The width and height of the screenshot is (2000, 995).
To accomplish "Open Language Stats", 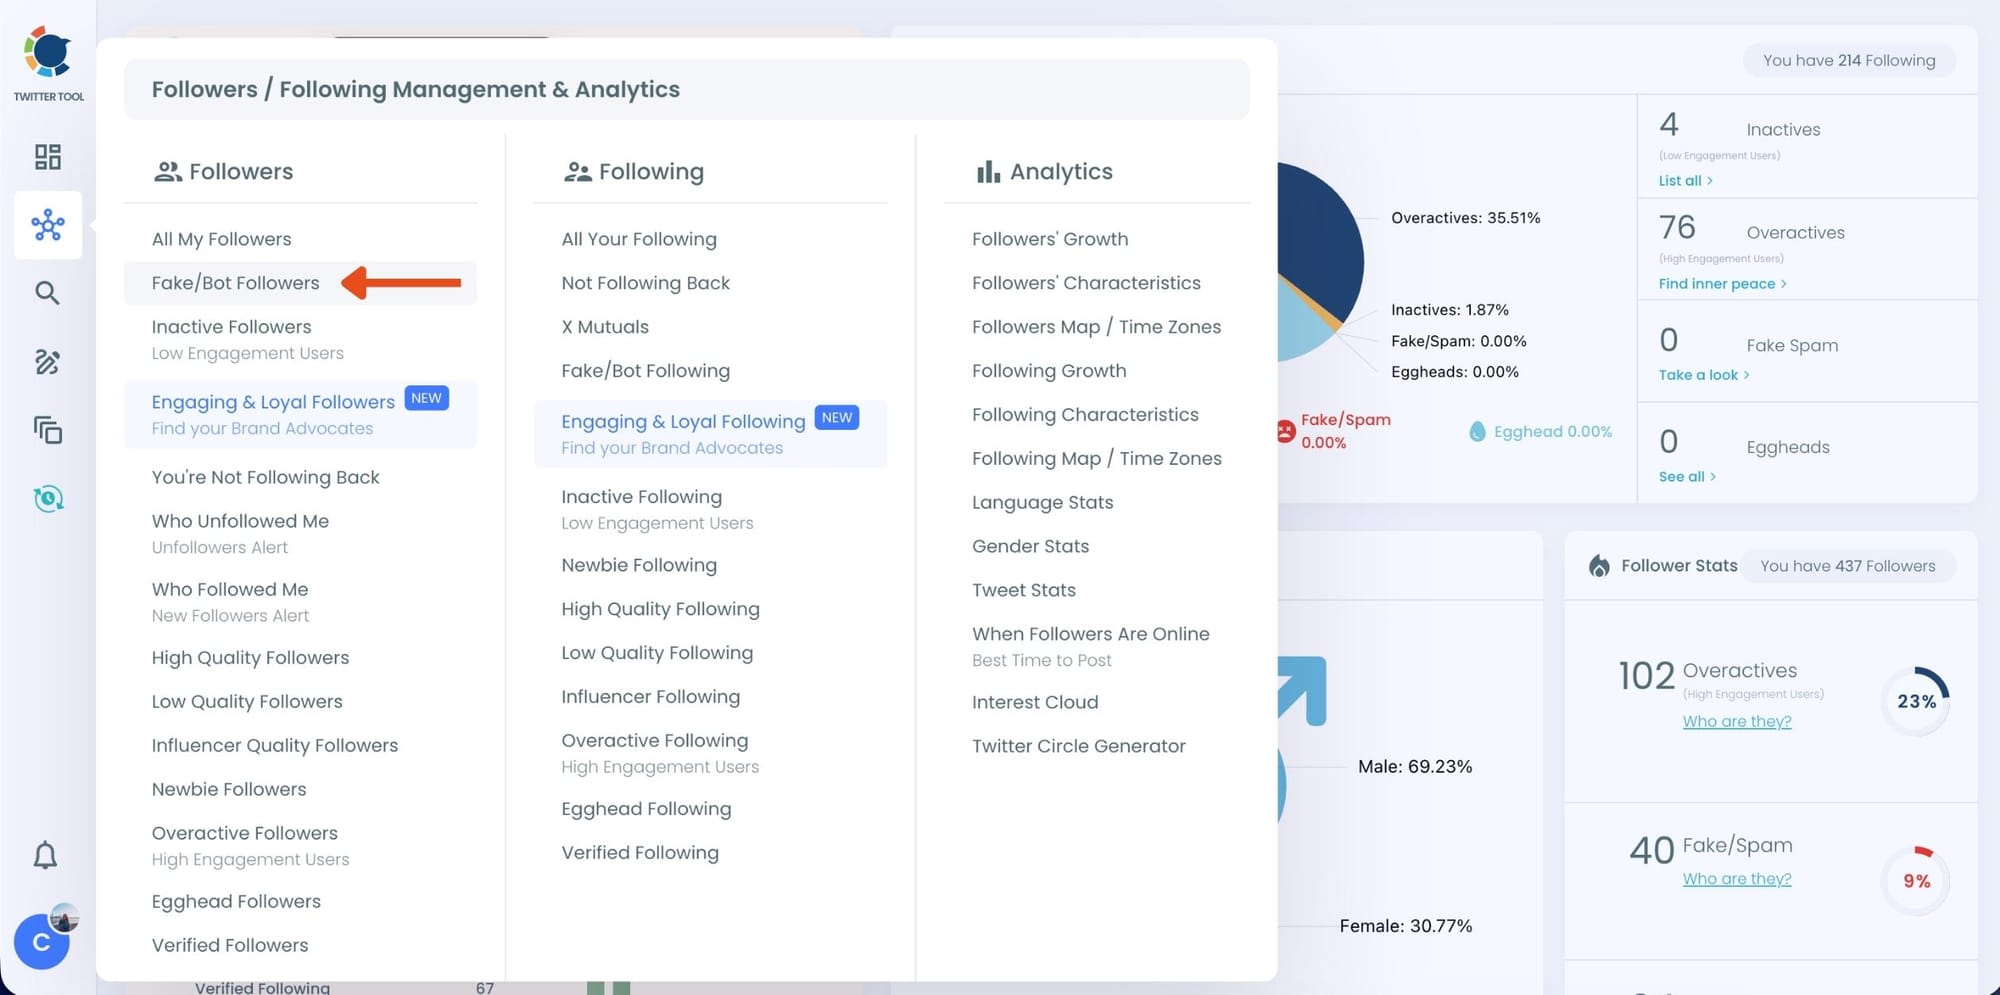I will (1042, 503).
